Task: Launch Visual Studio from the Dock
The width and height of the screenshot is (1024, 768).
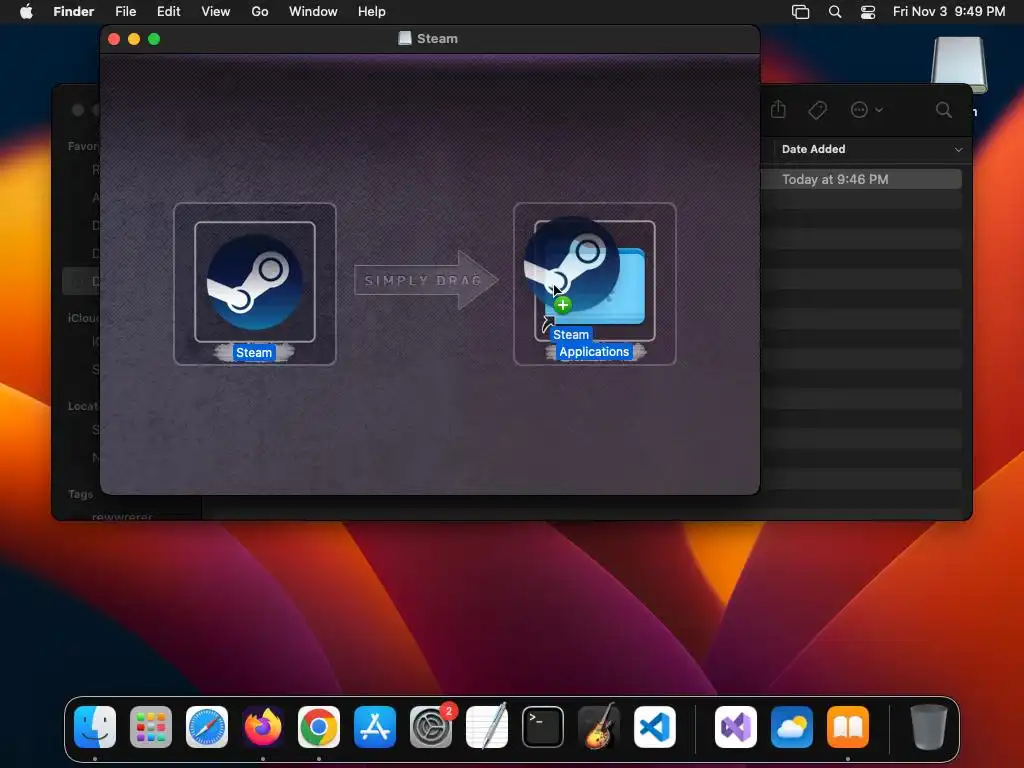Action: 736,727
